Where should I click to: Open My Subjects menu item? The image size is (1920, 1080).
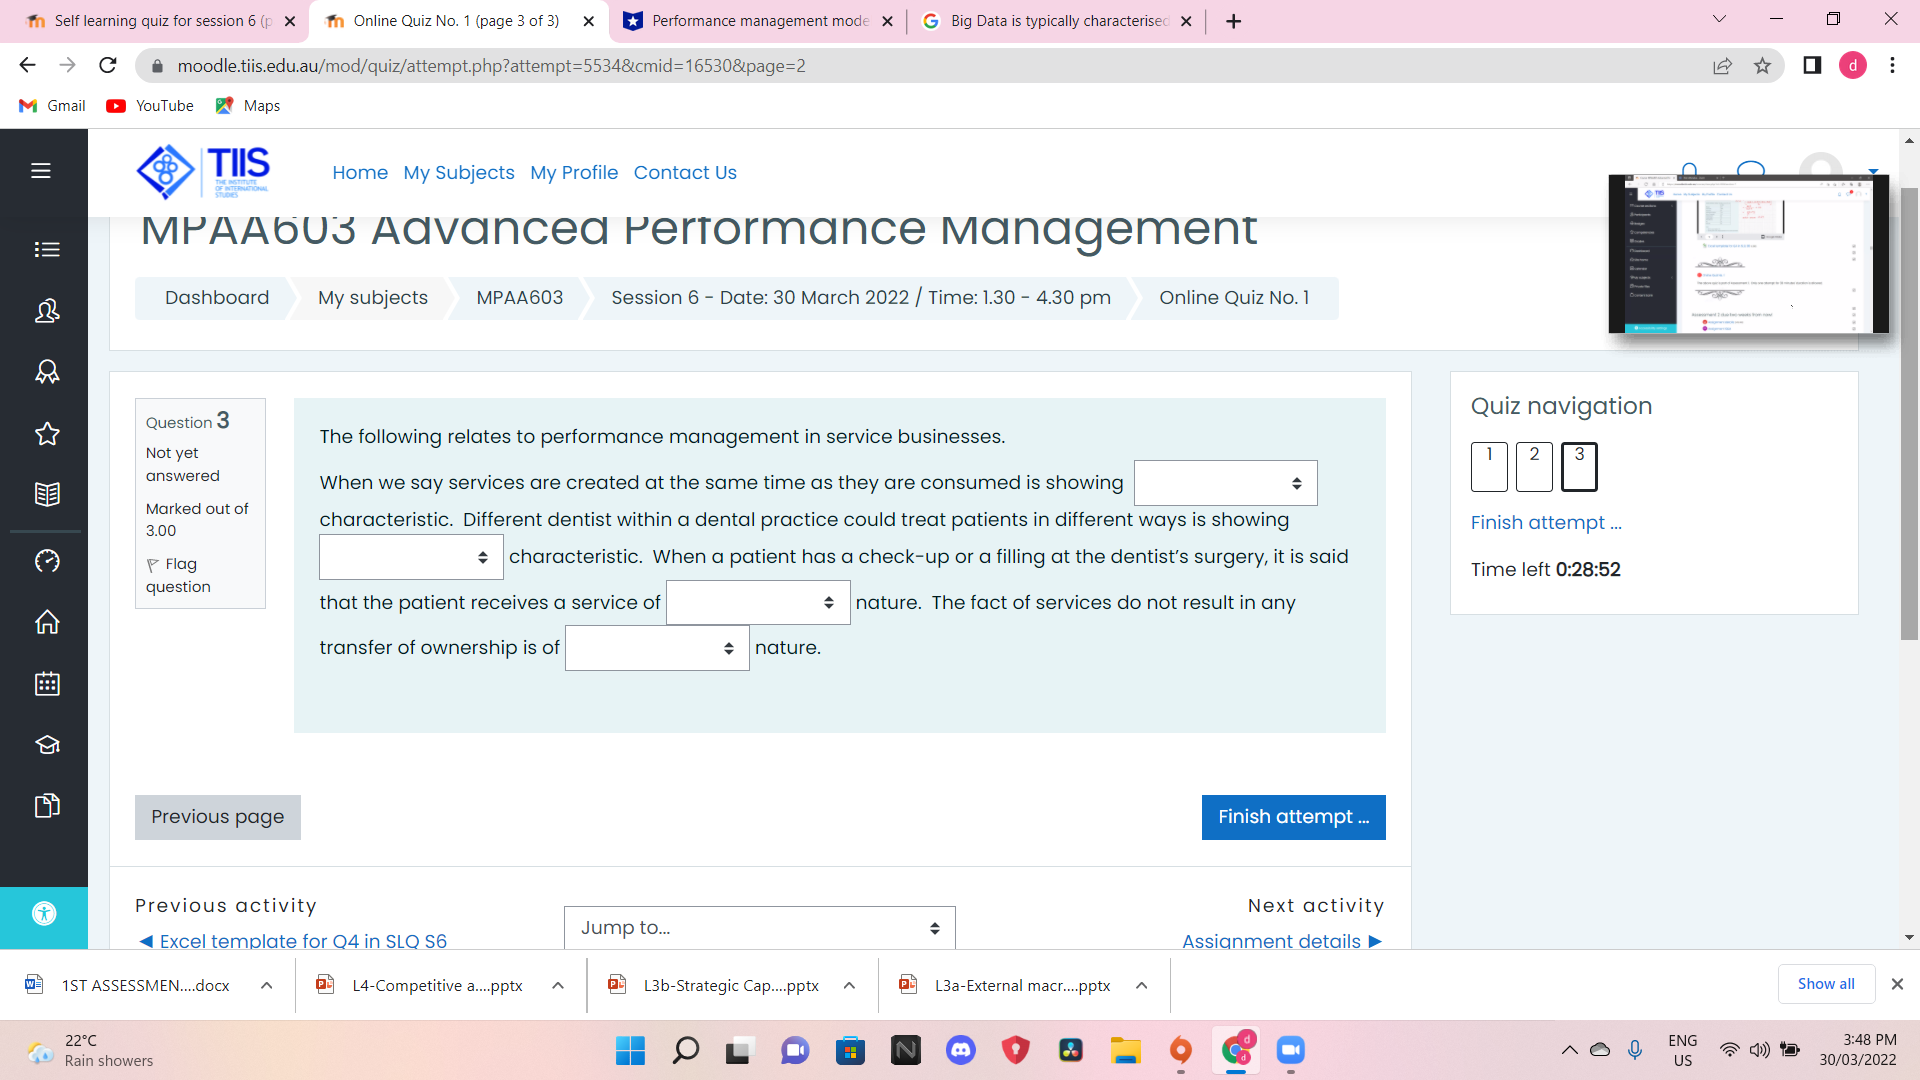[459, 173]
